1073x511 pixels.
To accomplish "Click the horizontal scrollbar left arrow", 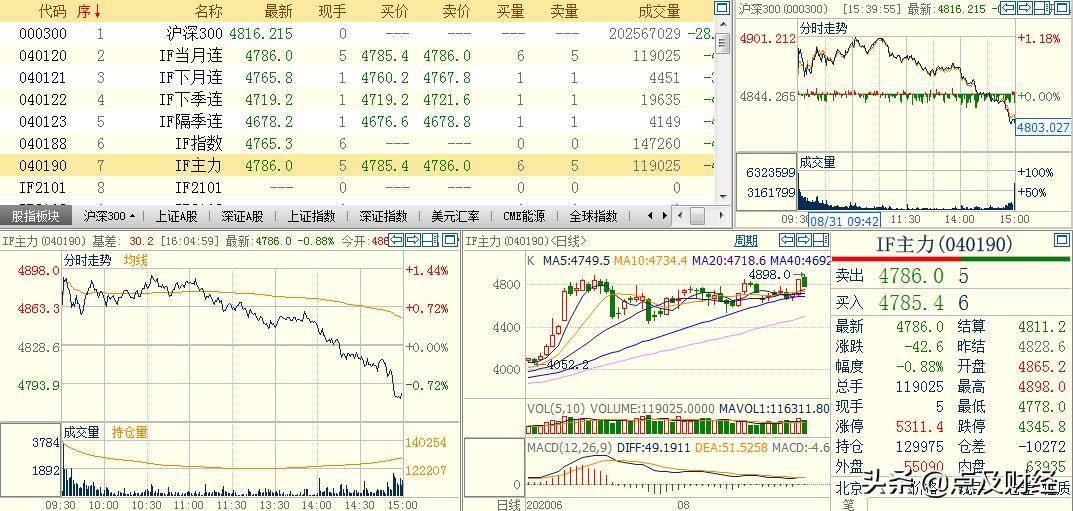I will click(680, 216).
